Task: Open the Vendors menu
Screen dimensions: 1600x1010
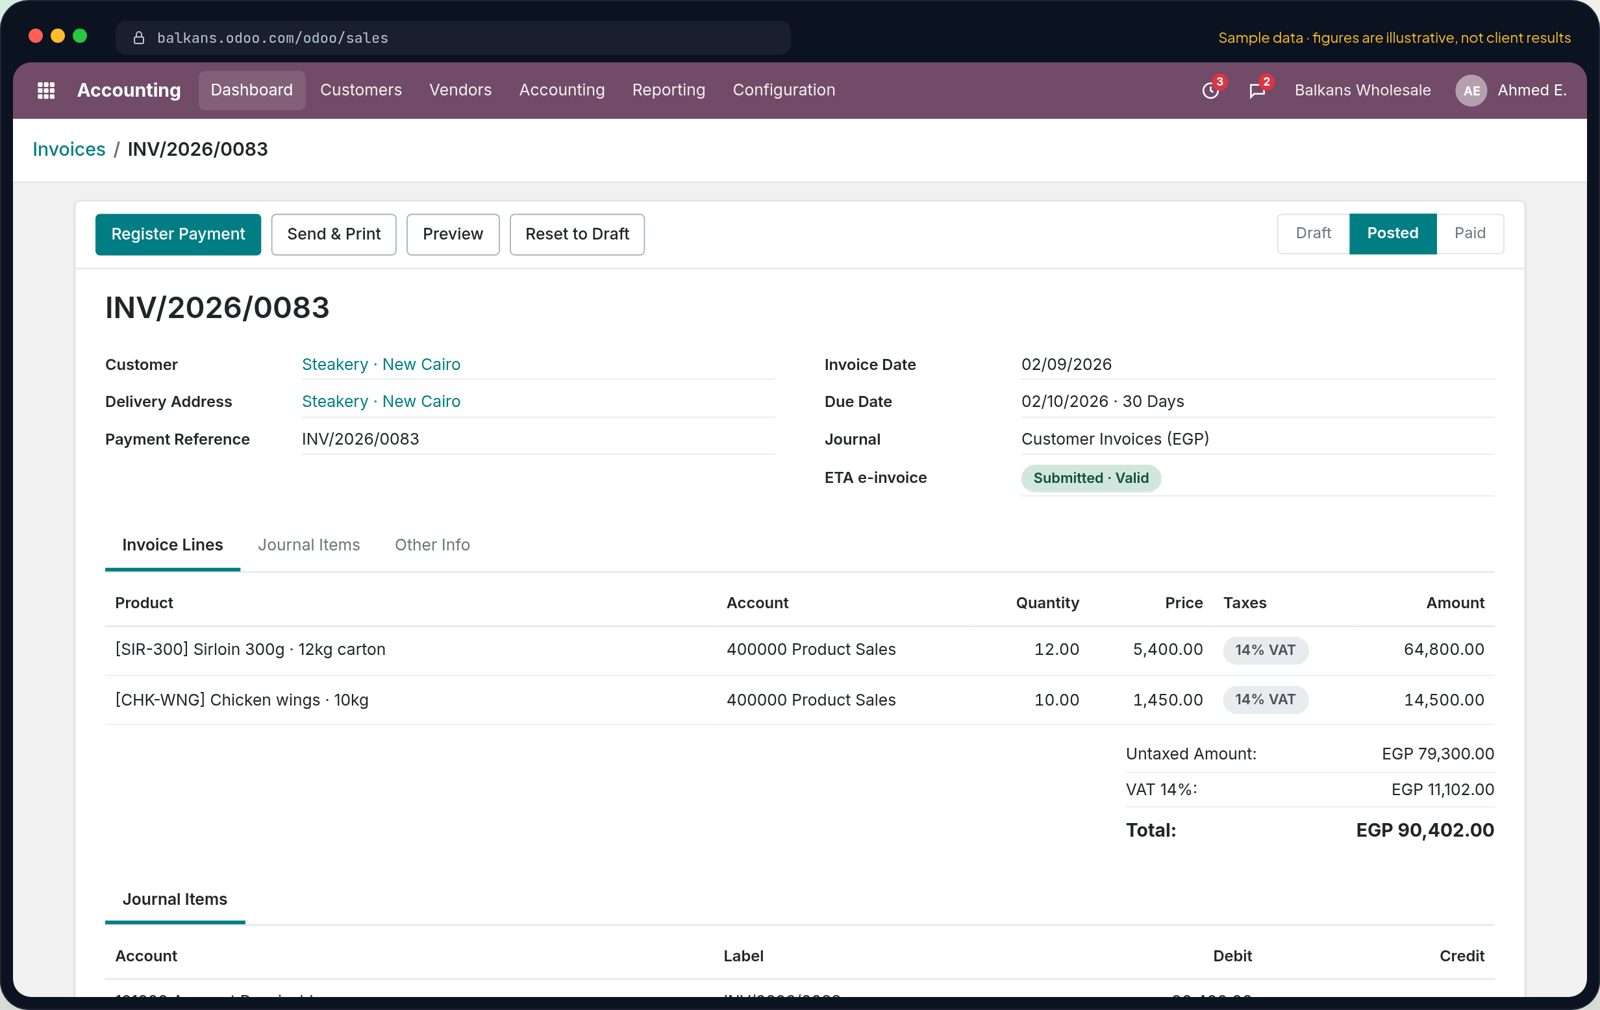Action: point(460,90)
